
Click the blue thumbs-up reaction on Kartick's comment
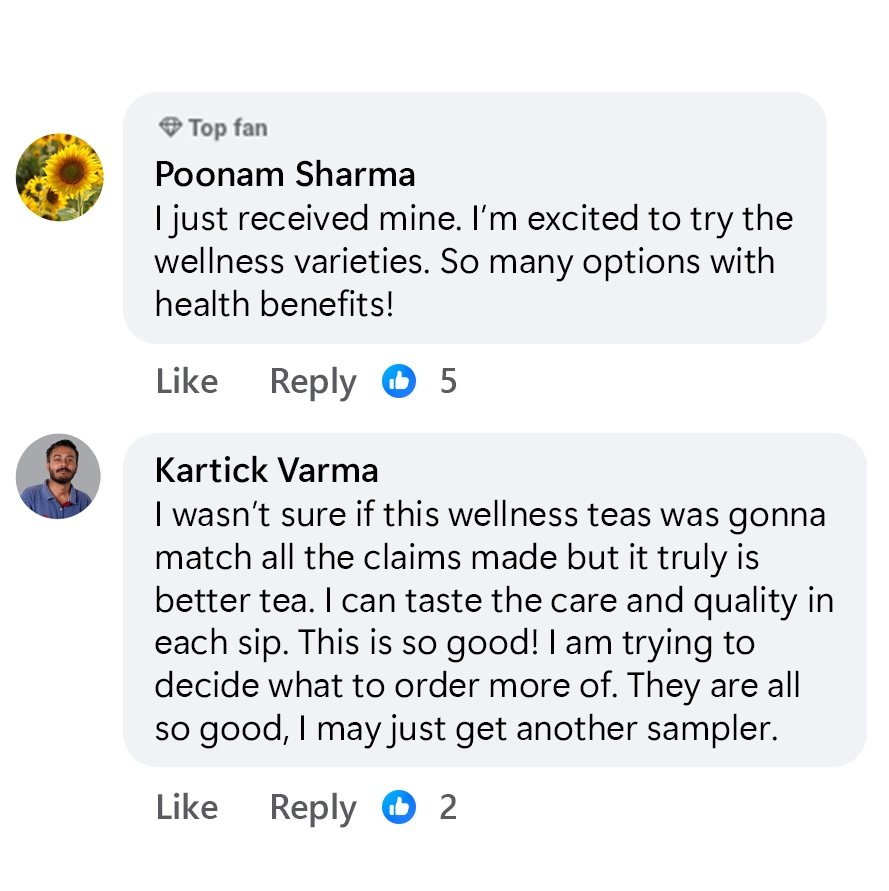(x=398, y=807)
